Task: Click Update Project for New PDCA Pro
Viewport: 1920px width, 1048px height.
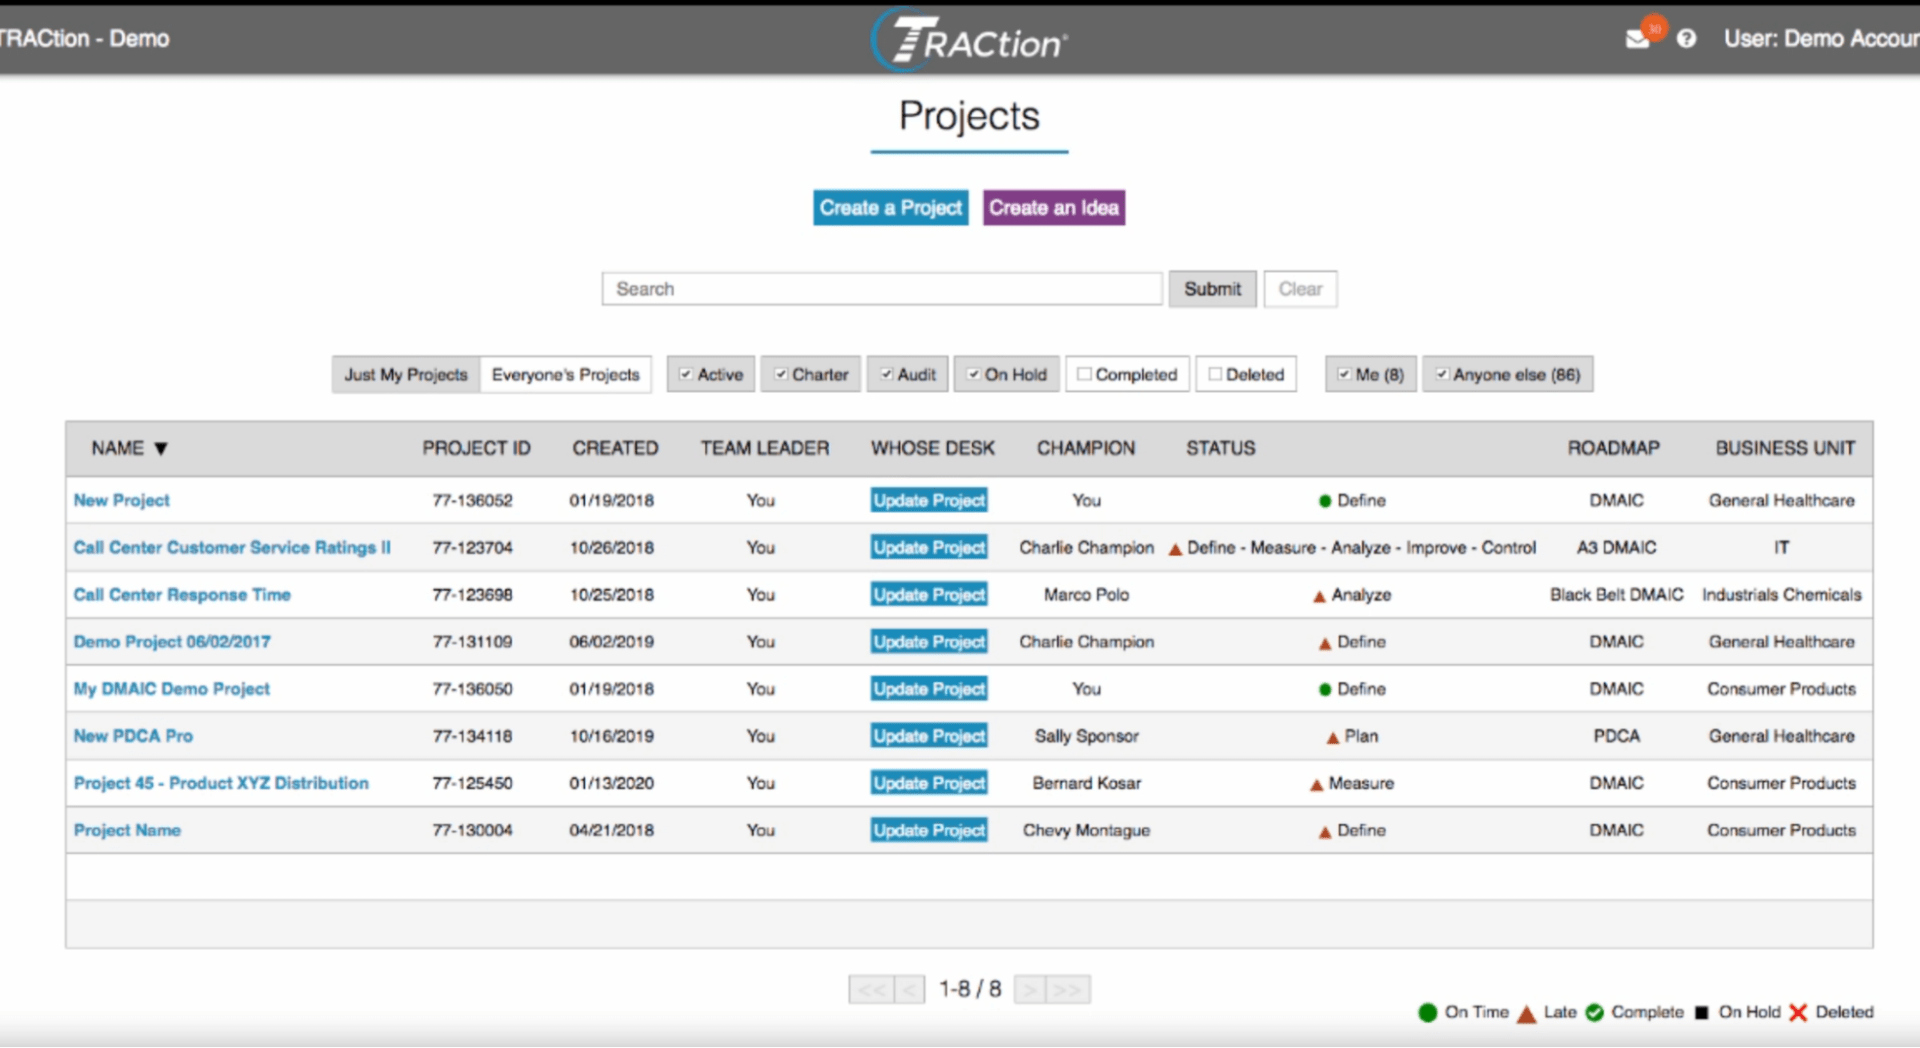Action: pos(928,735)
